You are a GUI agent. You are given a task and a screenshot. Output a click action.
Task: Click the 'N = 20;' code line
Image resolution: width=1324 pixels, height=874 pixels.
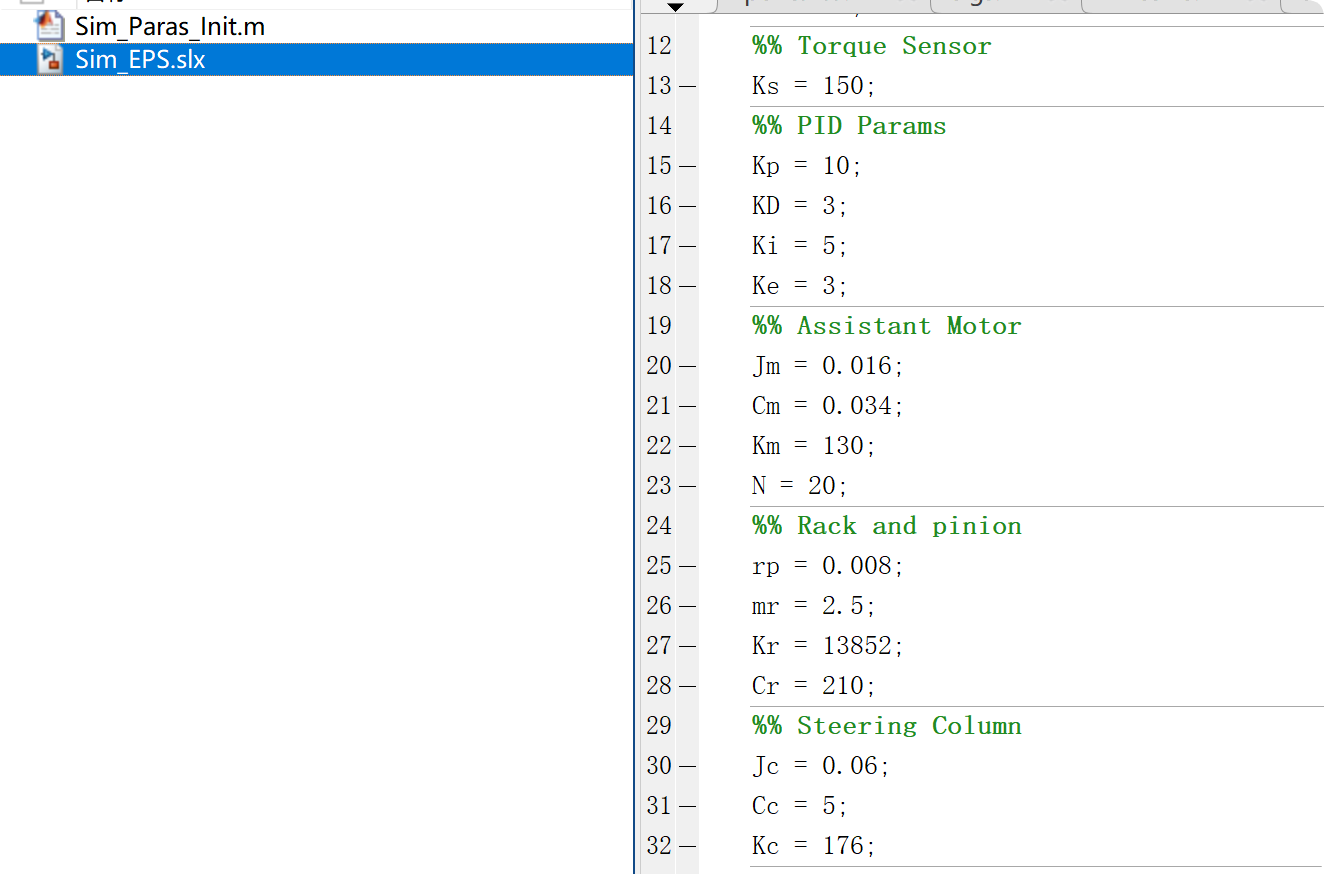click(x=800, y=486)
